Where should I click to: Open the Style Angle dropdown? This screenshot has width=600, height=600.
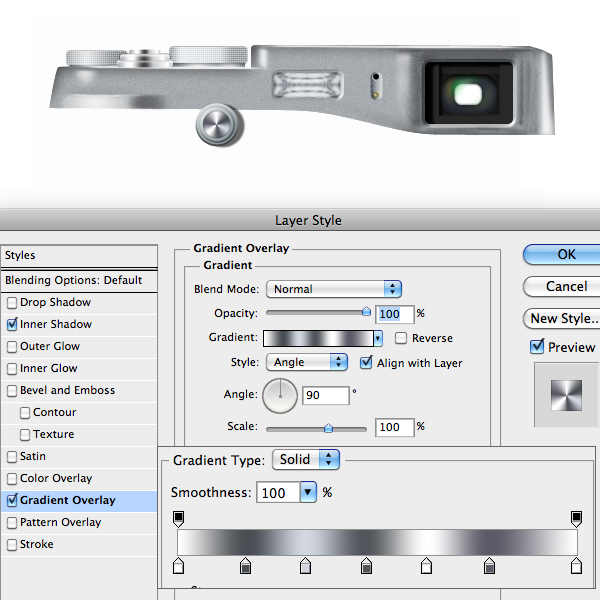point(307,362)
